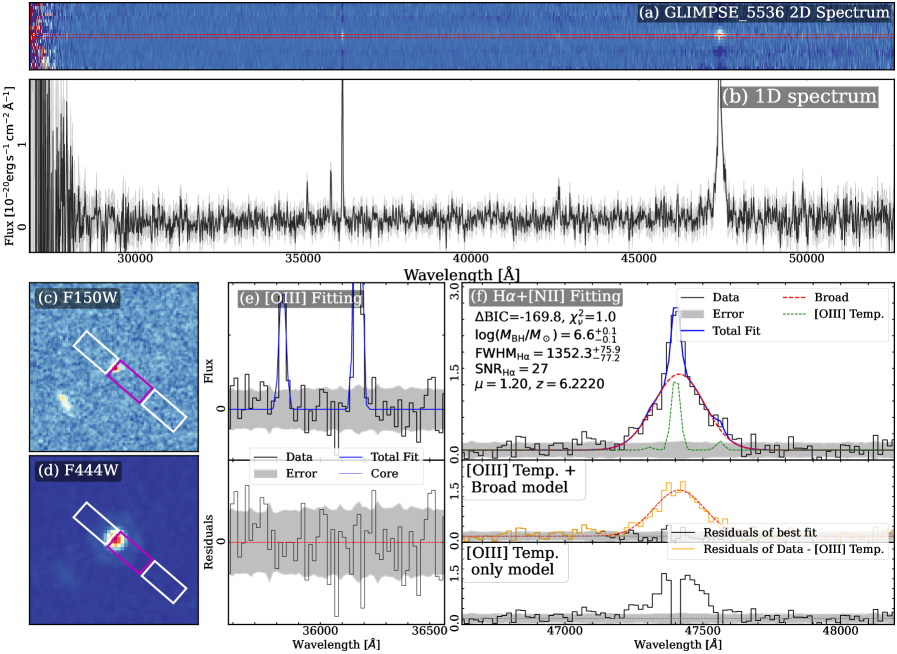Click the "(b) 1D spectrum" panel label

tap(799, 96)
